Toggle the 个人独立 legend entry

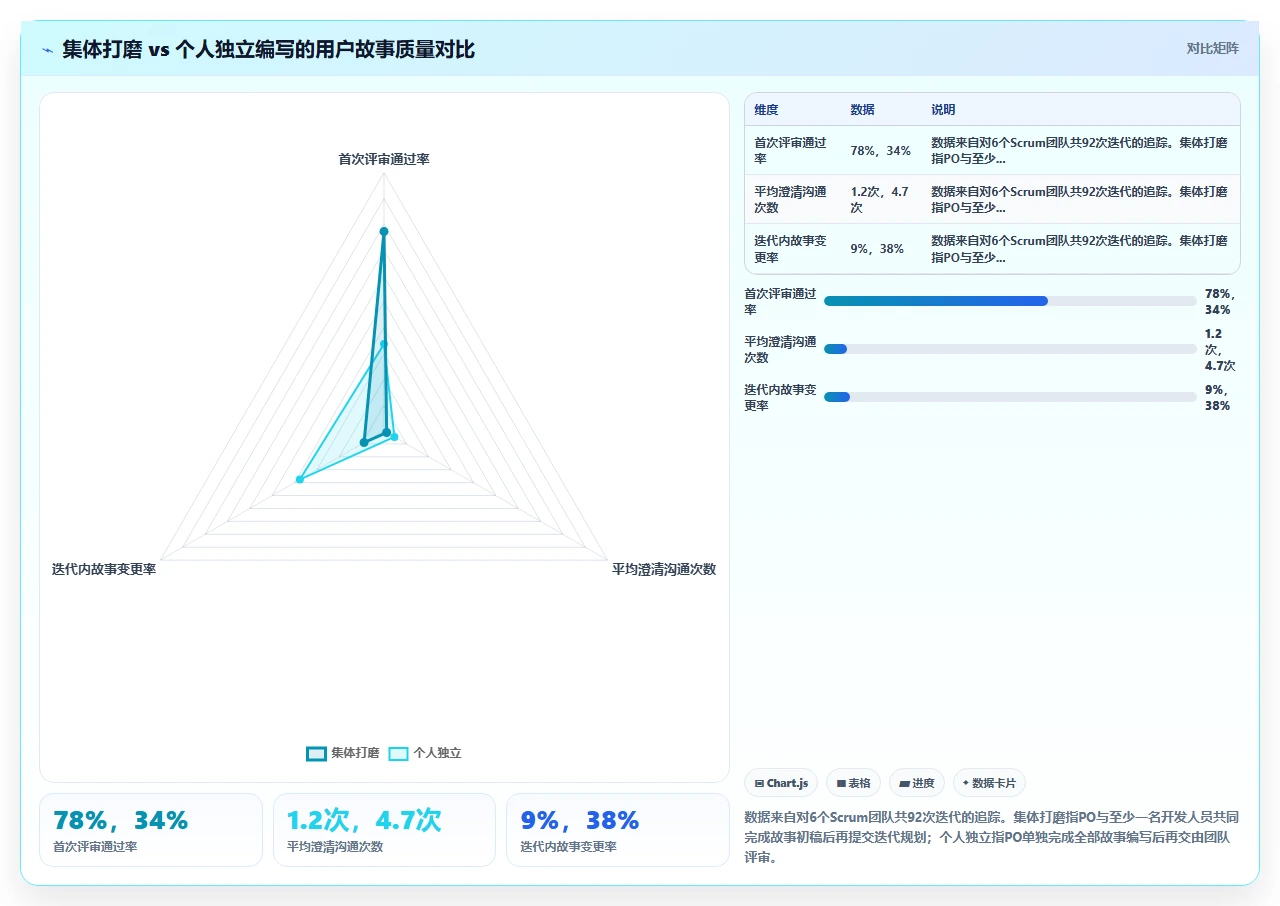(425, 753)
